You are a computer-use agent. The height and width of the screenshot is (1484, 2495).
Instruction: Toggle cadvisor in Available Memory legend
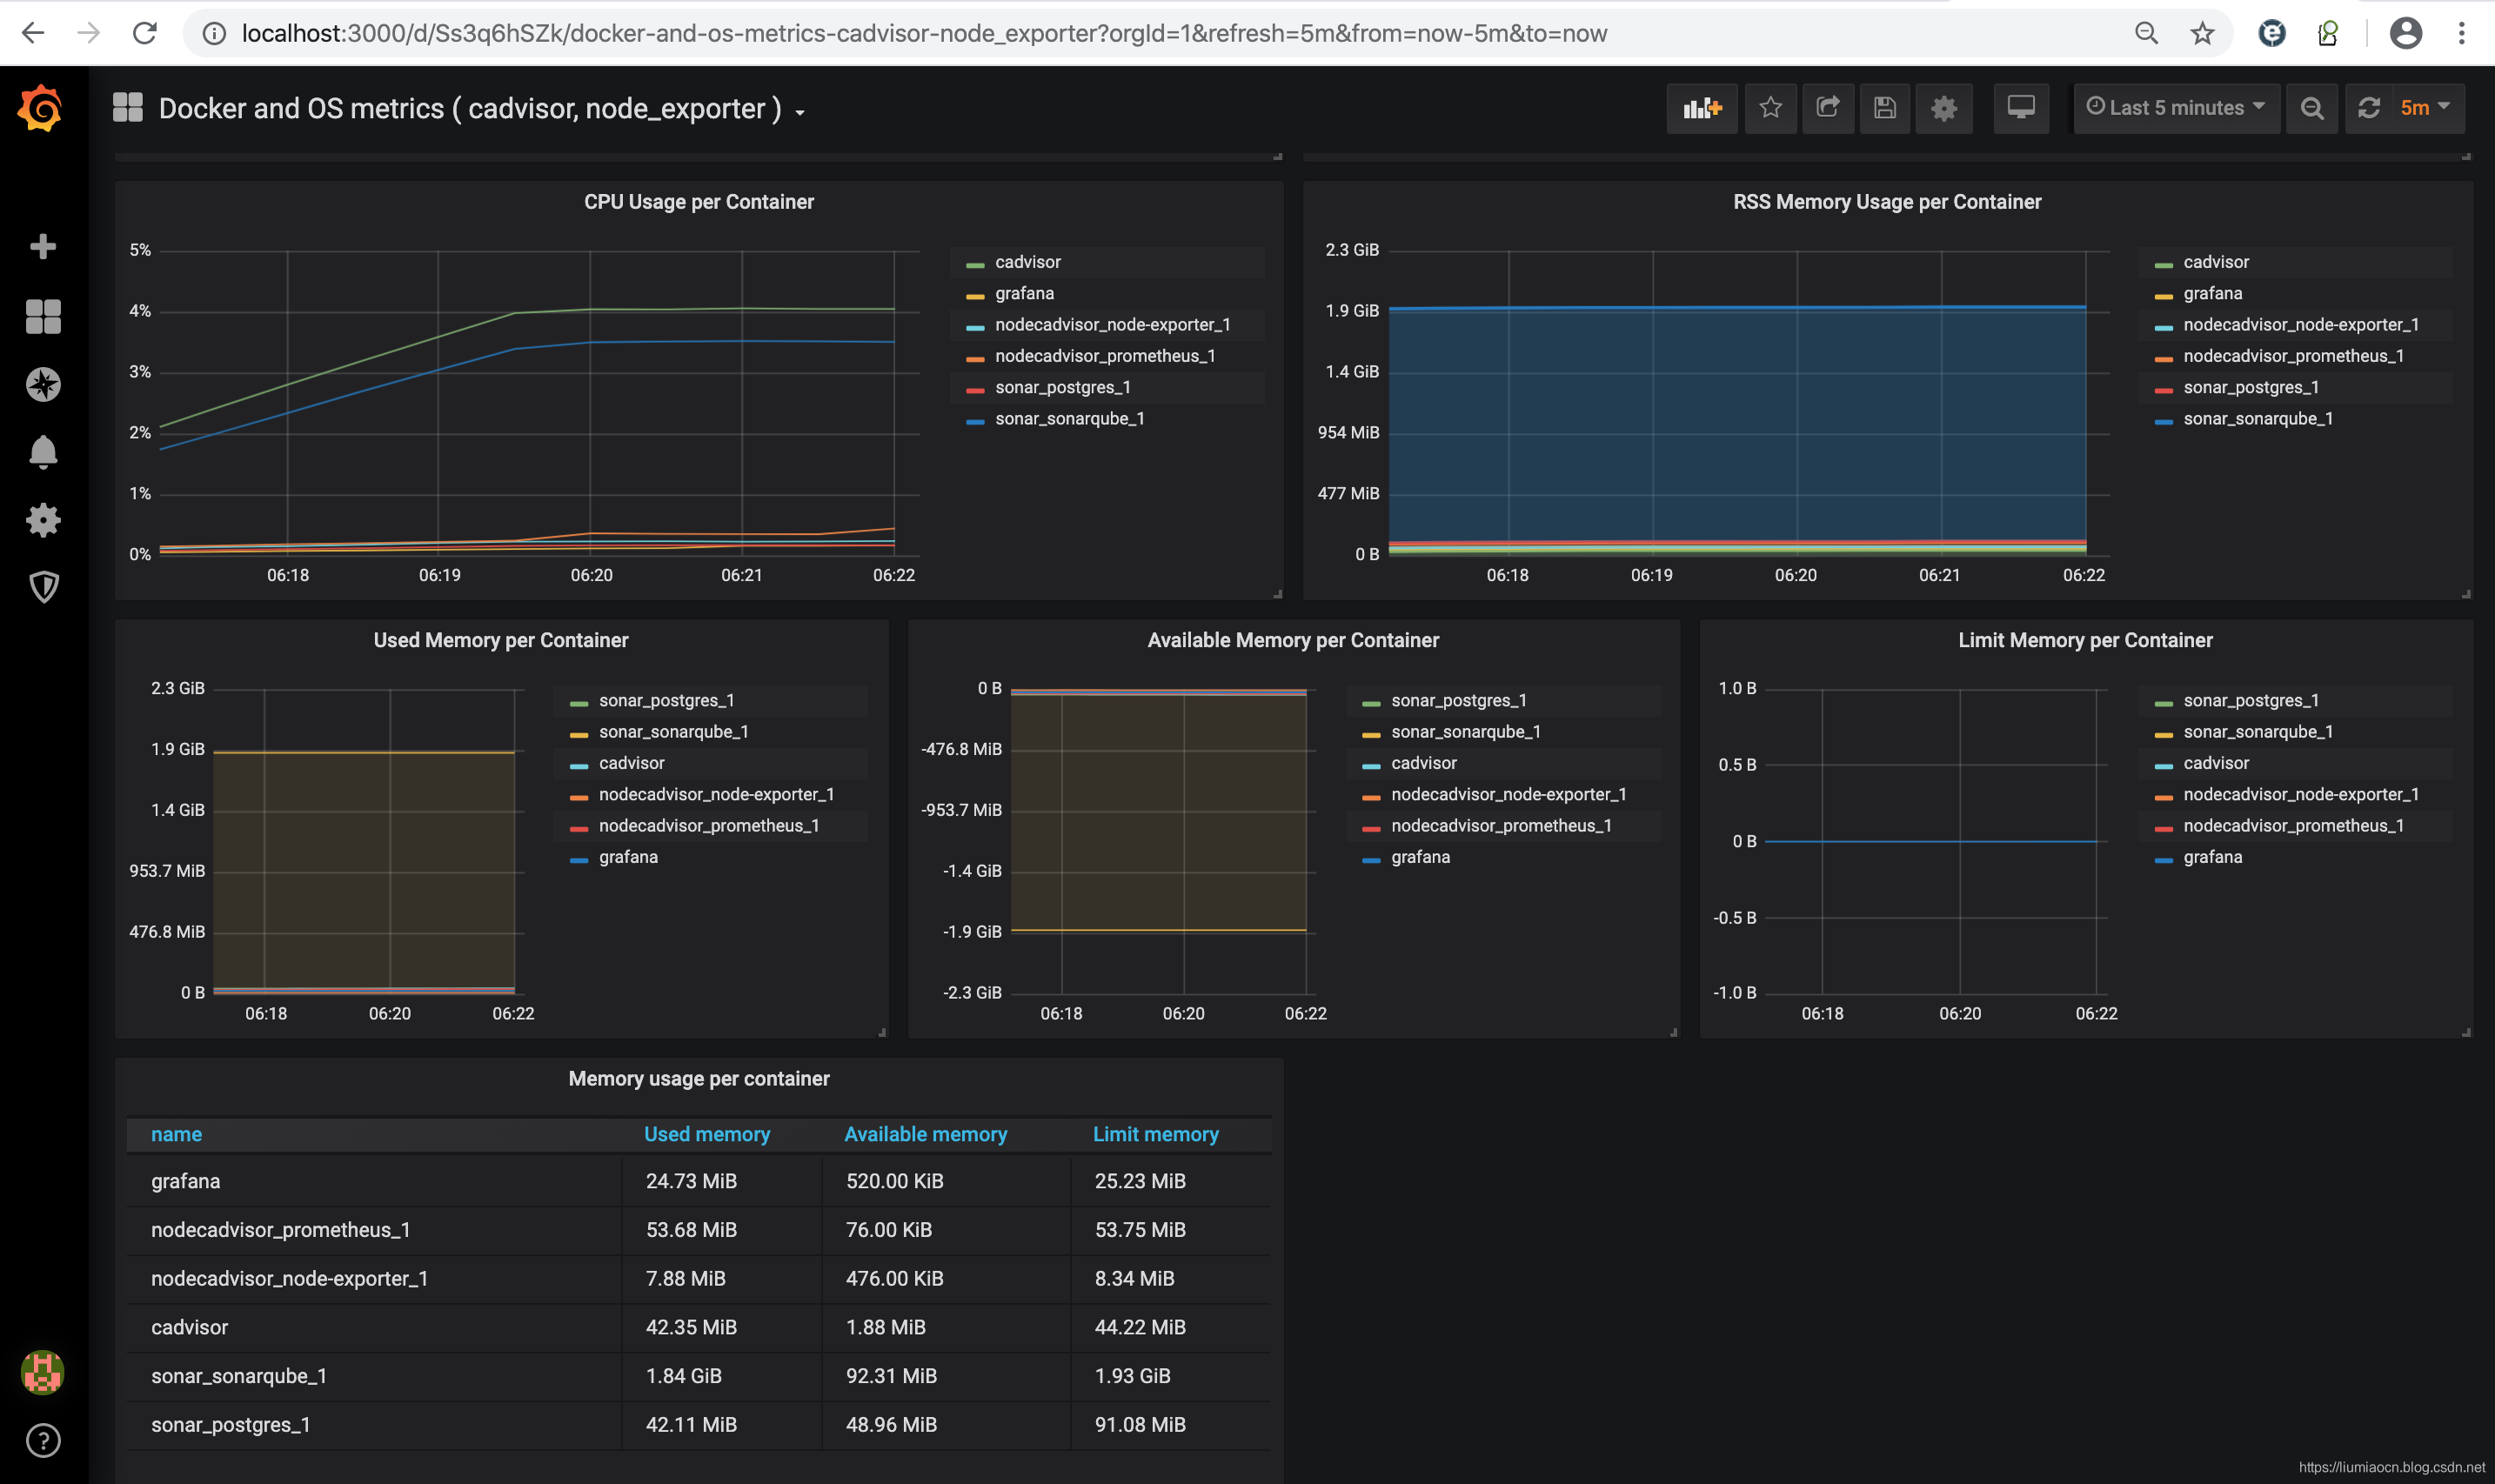1424,763
